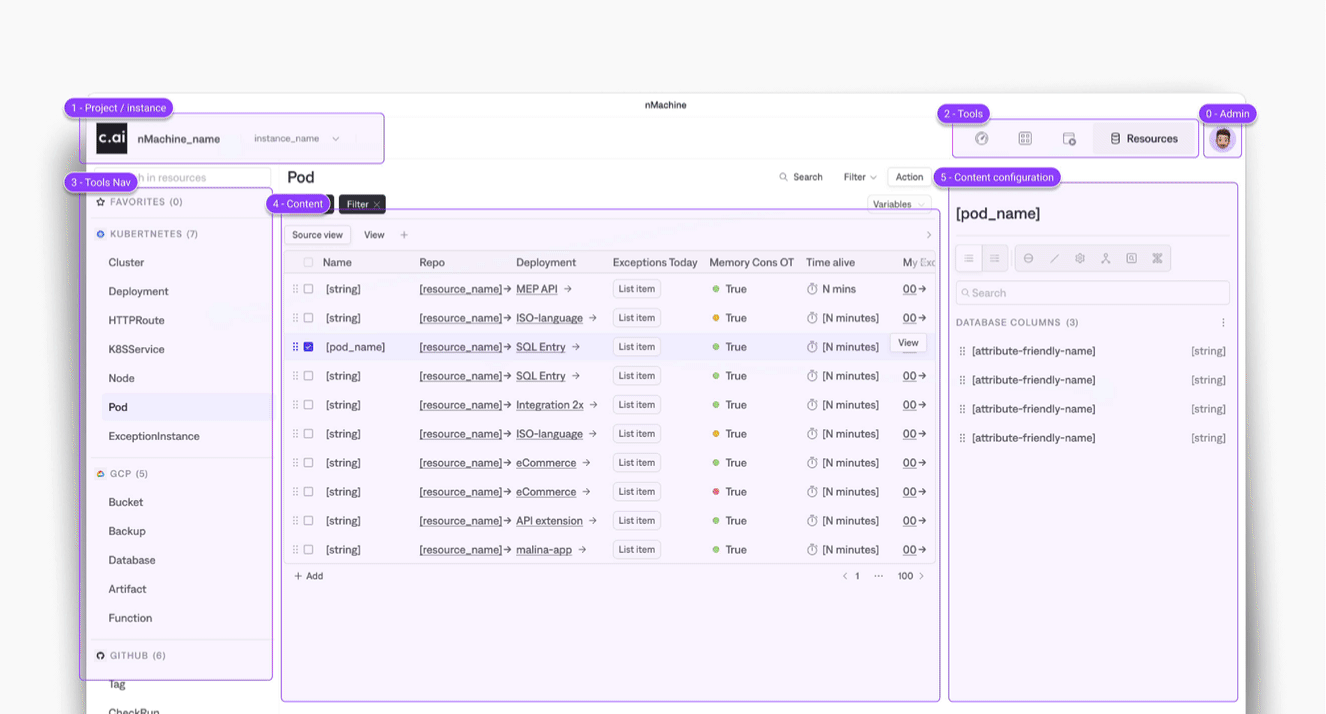Switch to the Resources tab
Viewport: 1326px width, 714px height.
click(1144, 139)
